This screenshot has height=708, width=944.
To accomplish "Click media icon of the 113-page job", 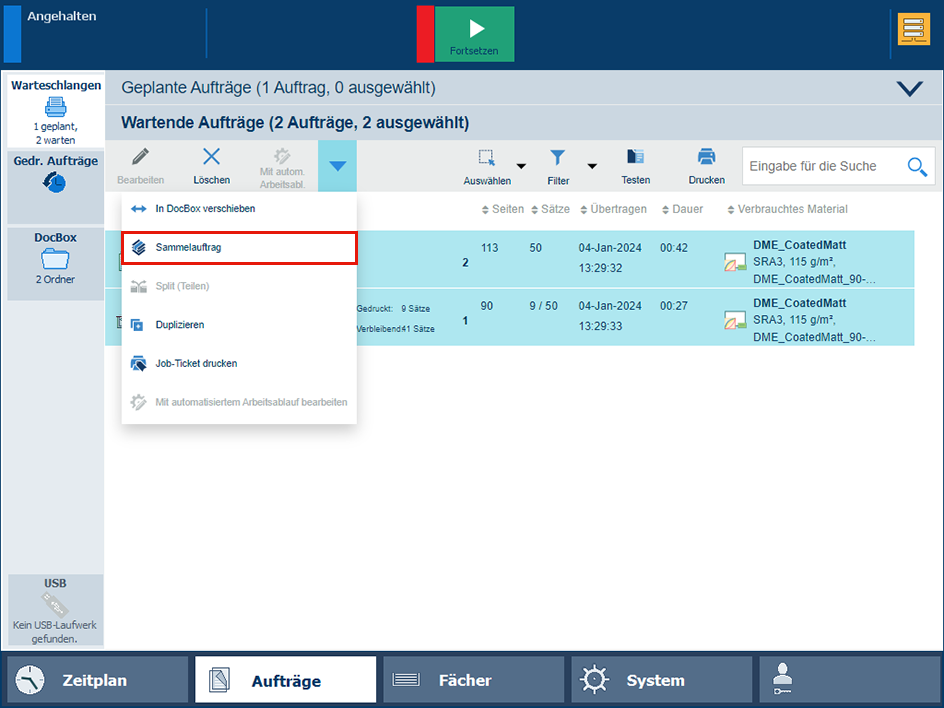I will pyautogui.click(x=735, y=262).
